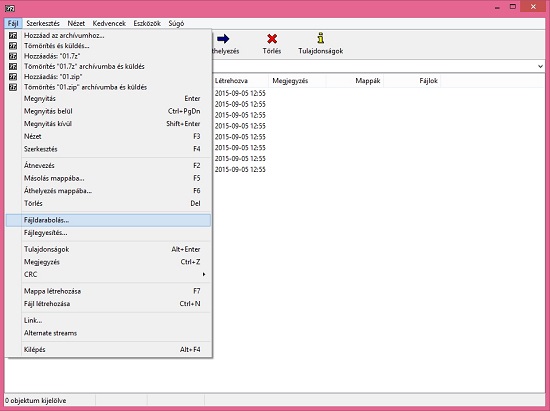
Task: Choose 'Mappa létrehozása' menu item
Action: point(108,291)
